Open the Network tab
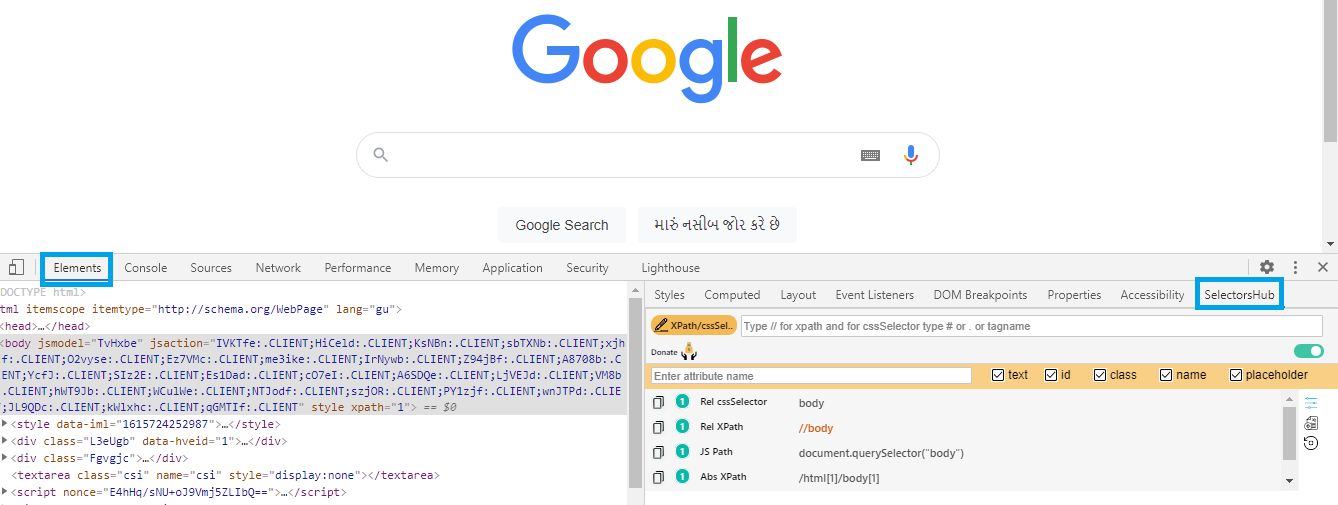The width and height of the screenshot is (1338, 505). click(x=278, y=268)
